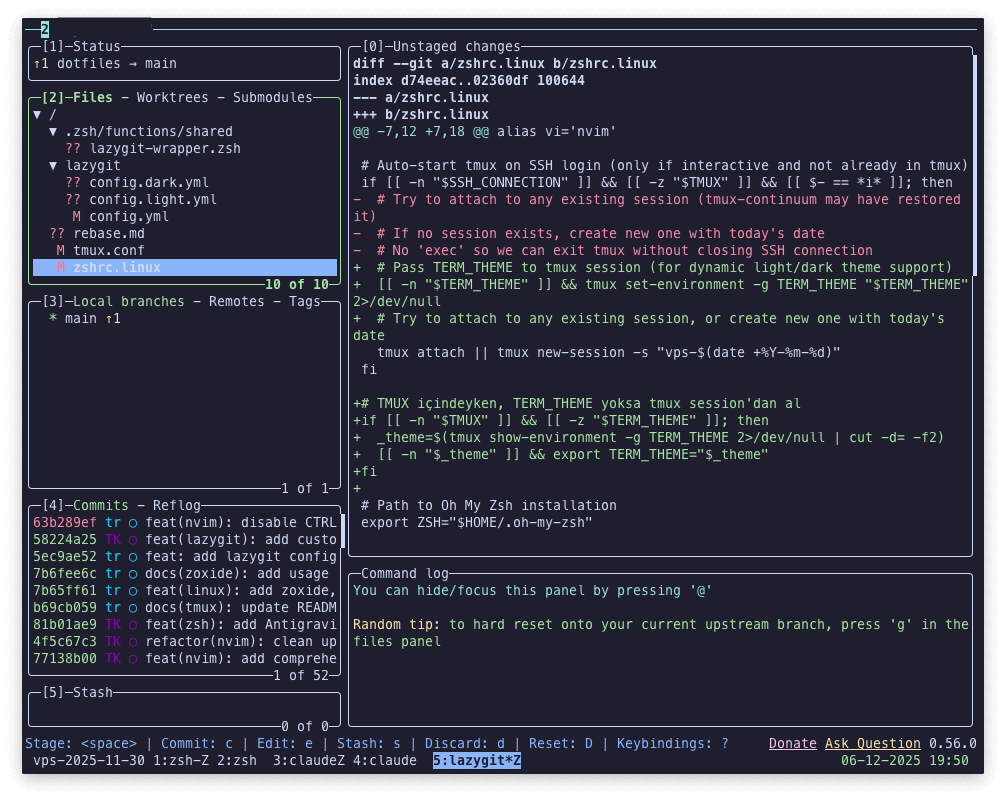Screen dimensions: 1006x800
Task: Select tmux window 5:lazygit*Z
Action: point(477,761)
